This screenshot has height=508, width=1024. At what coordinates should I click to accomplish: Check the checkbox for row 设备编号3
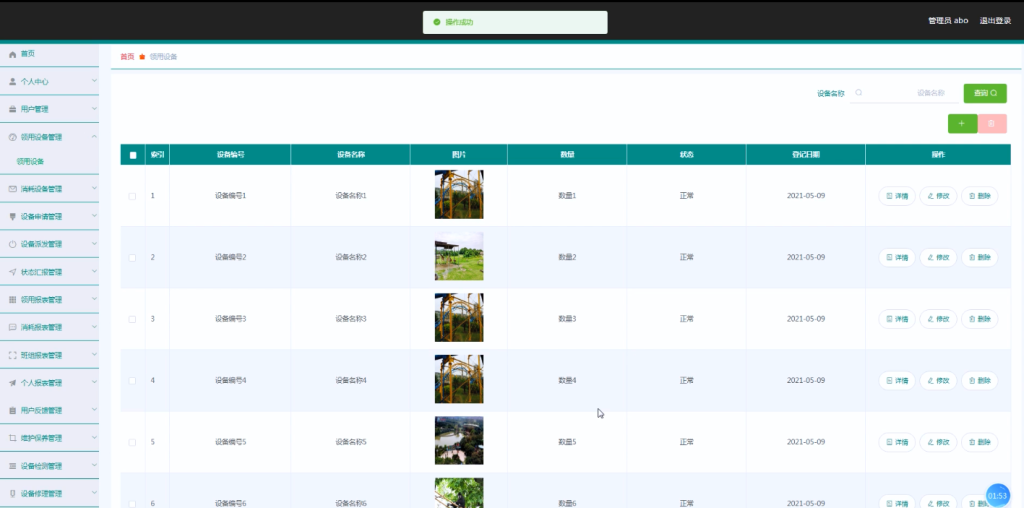(133, 319)
